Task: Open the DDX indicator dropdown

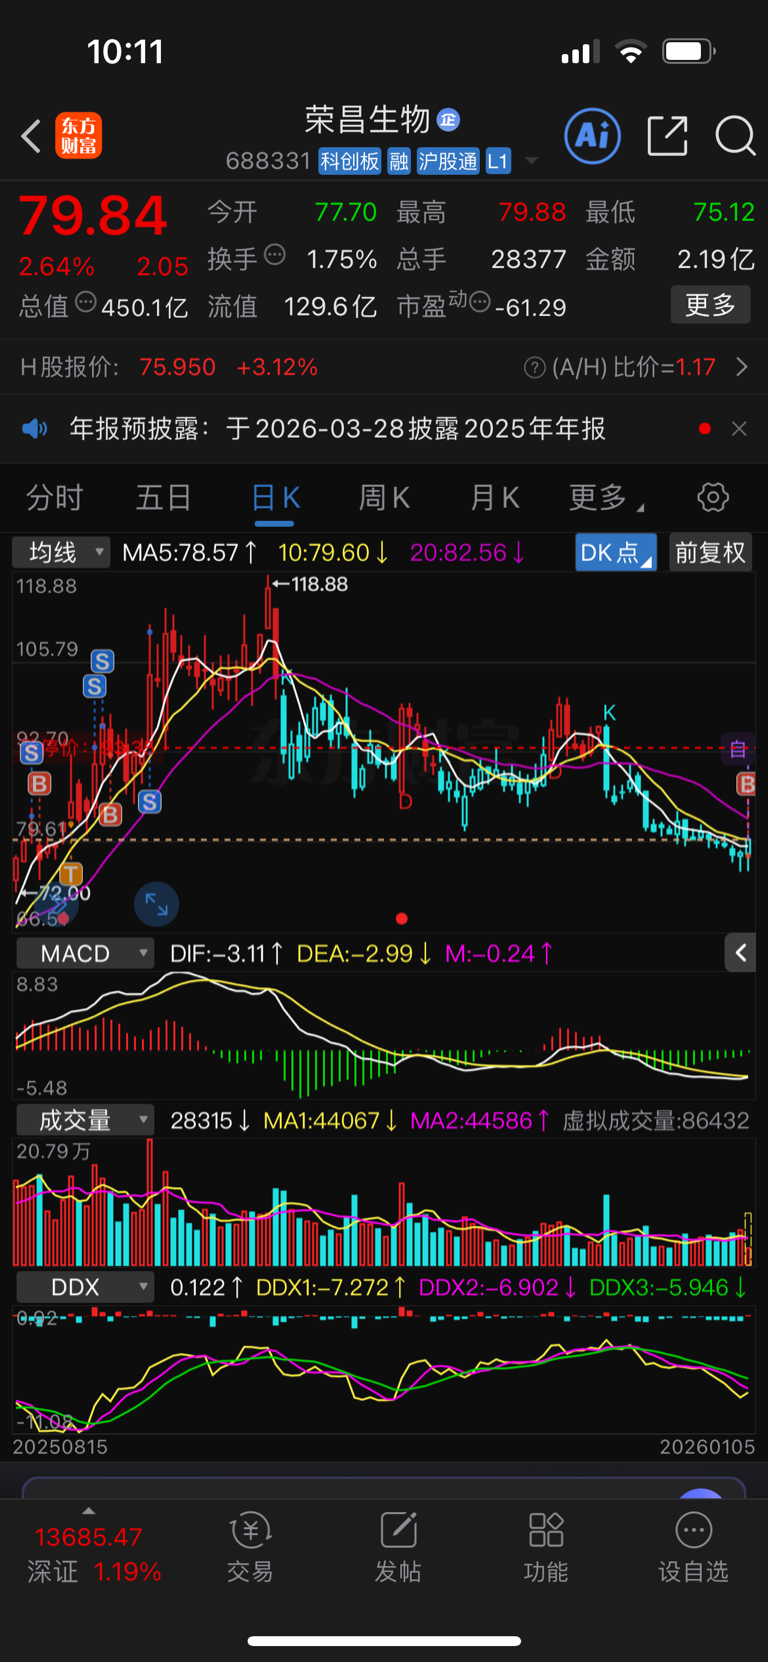Action: point(85,1287)
